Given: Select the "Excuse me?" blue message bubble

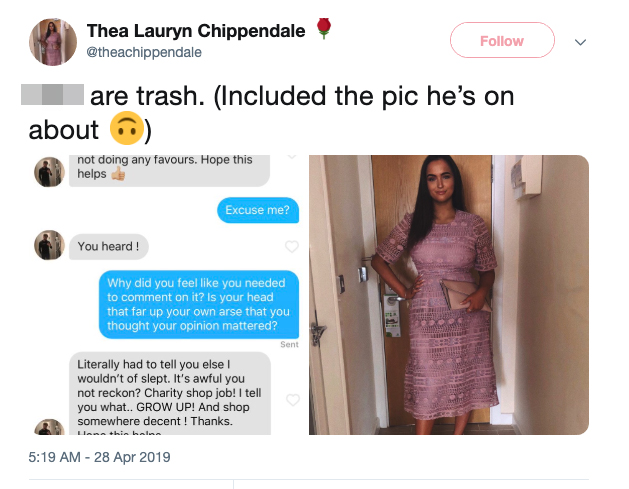Looking at the screenshot, I should click(x=258, y=210).
